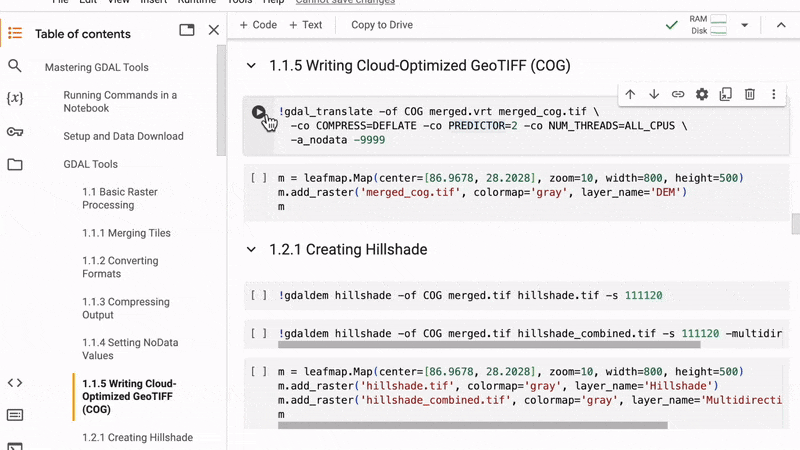Go to Setup and Data Download
800x450 pixels.
click(123, 136)
